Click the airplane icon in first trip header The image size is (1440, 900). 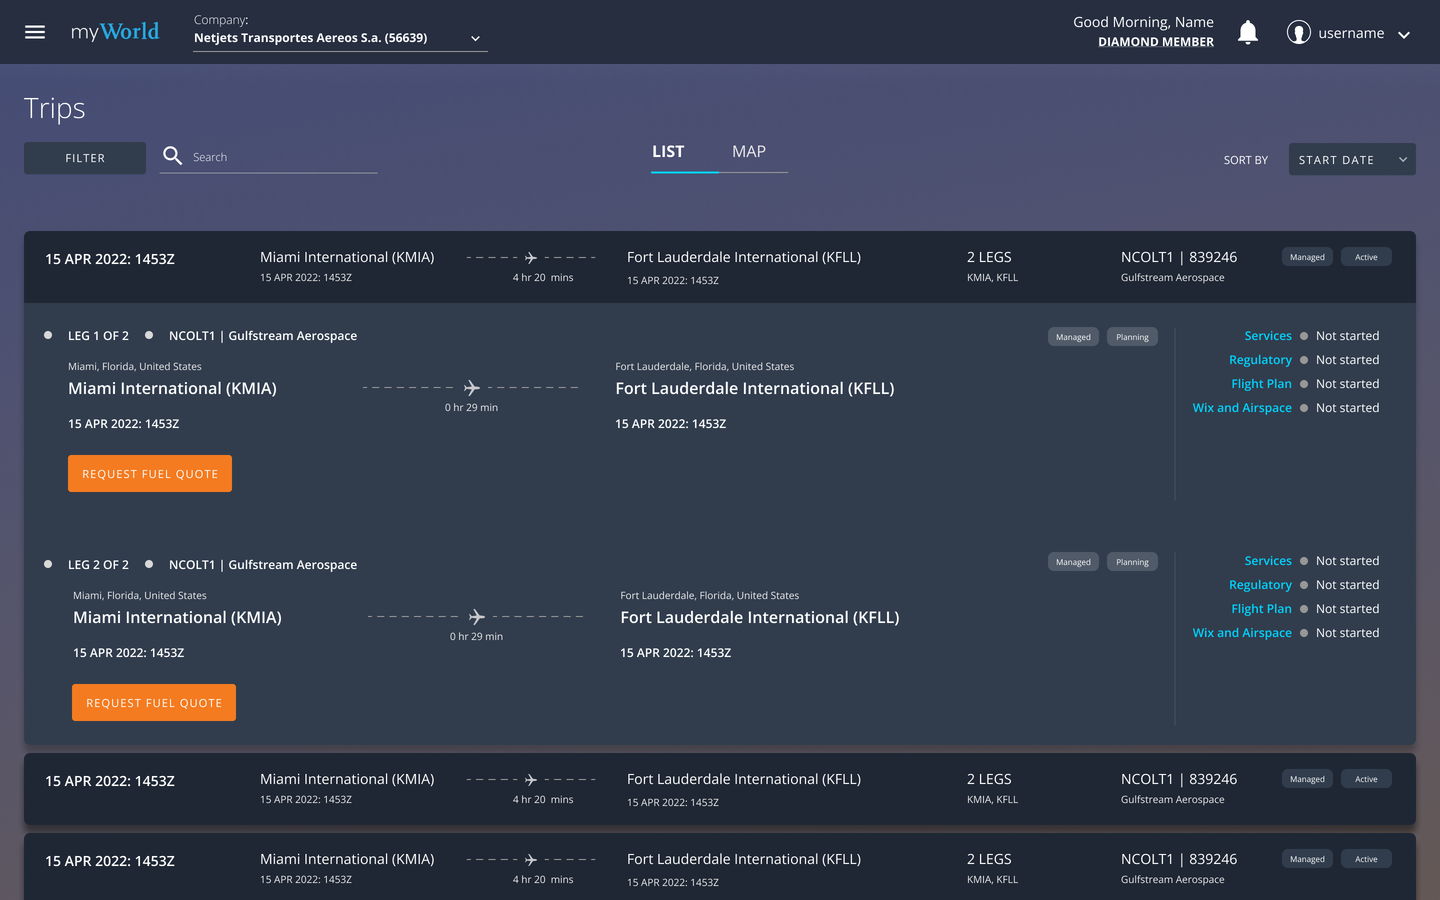[531, 258]
